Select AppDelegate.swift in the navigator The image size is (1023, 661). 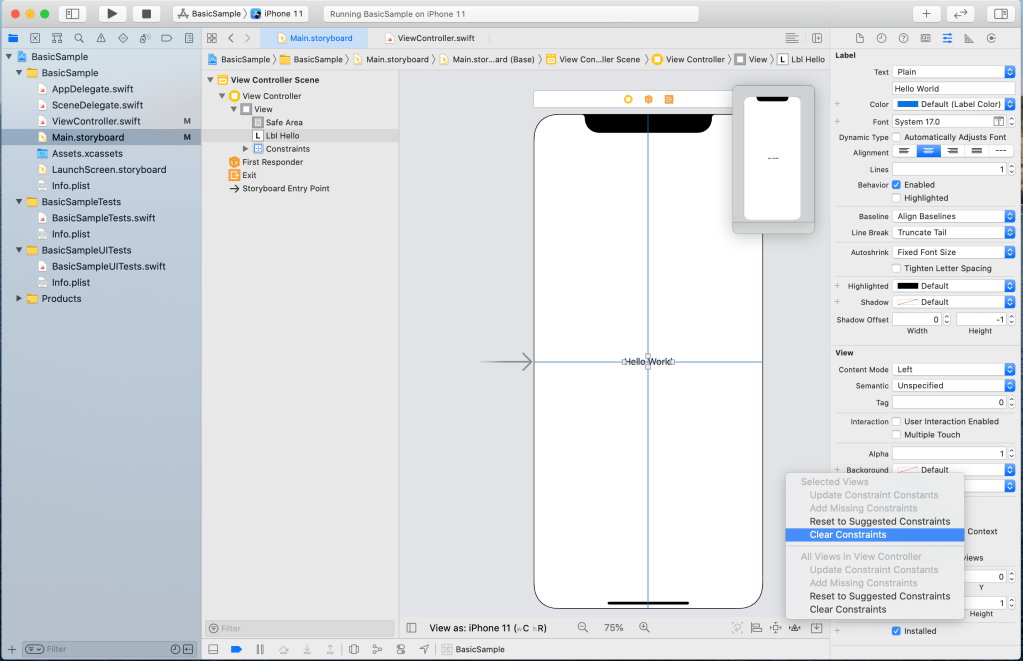(x=91, y=89)
